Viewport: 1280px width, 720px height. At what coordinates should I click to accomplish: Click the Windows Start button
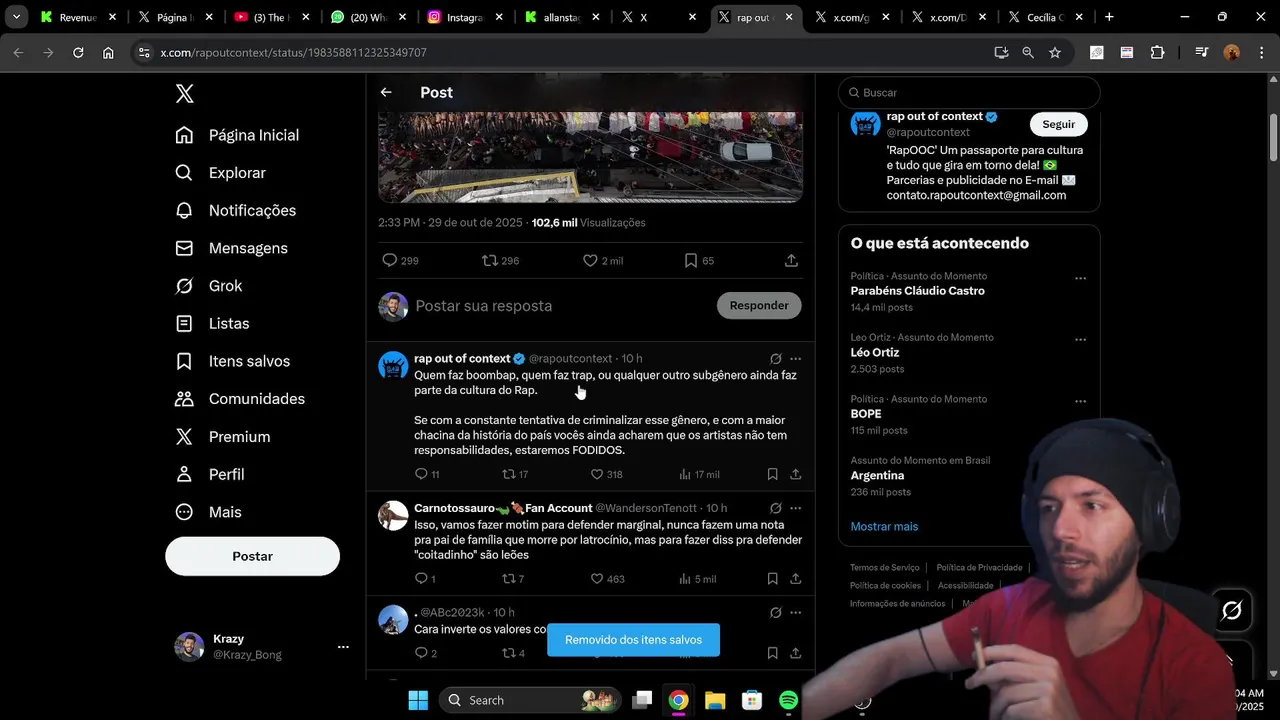tap(418, 700)
